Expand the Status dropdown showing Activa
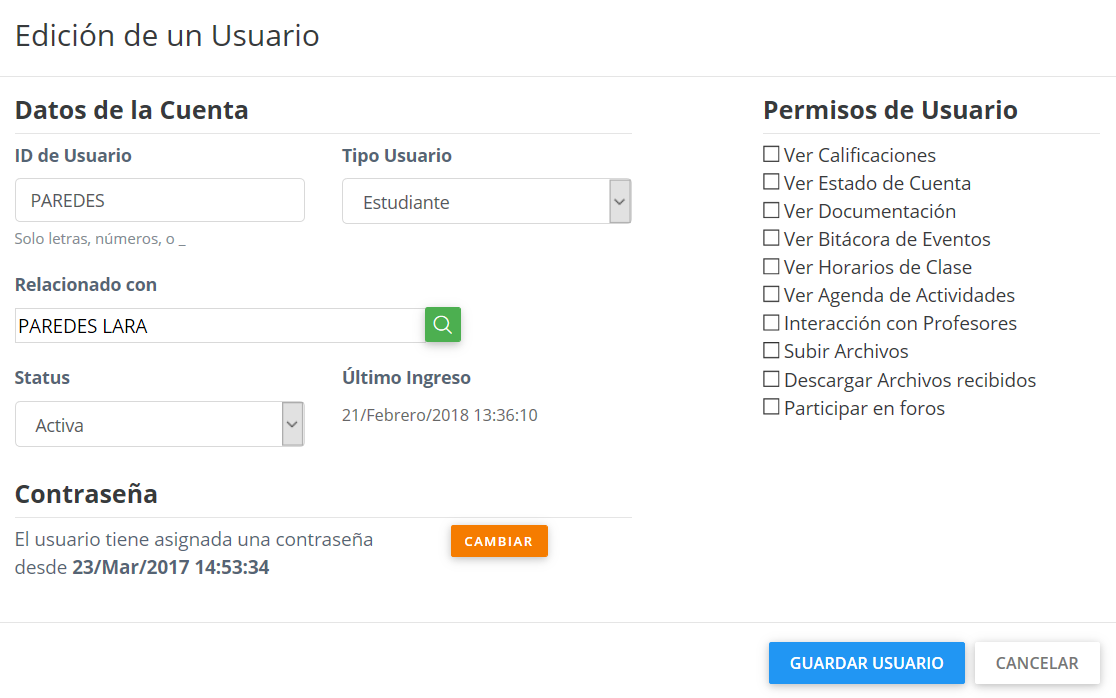1116x698 pixels. coord(148,425)
